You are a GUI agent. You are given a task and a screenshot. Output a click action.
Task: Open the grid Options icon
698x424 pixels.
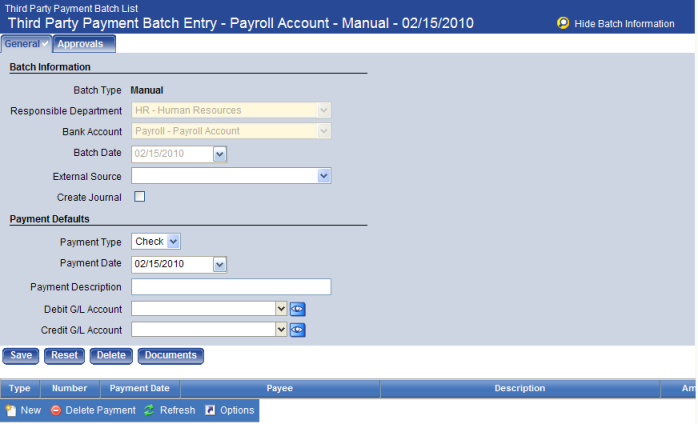pyautogui.click(x=210, y=410)
